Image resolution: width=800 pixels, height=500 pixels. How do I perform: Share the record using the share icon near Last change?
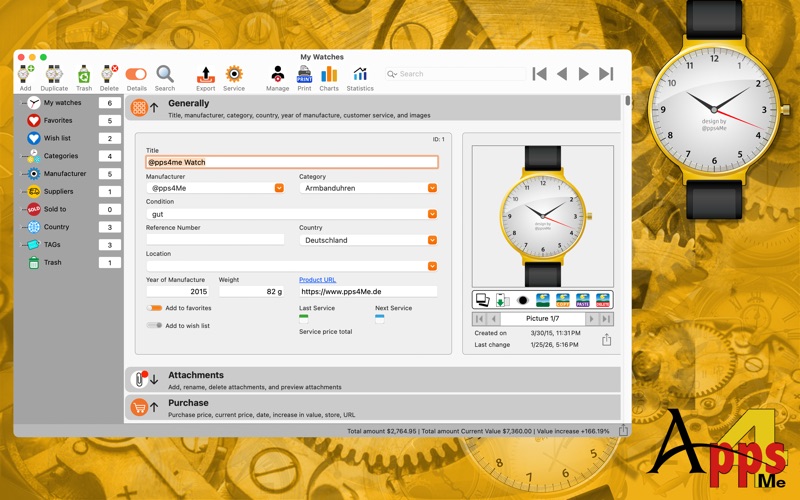pos(606,339)
